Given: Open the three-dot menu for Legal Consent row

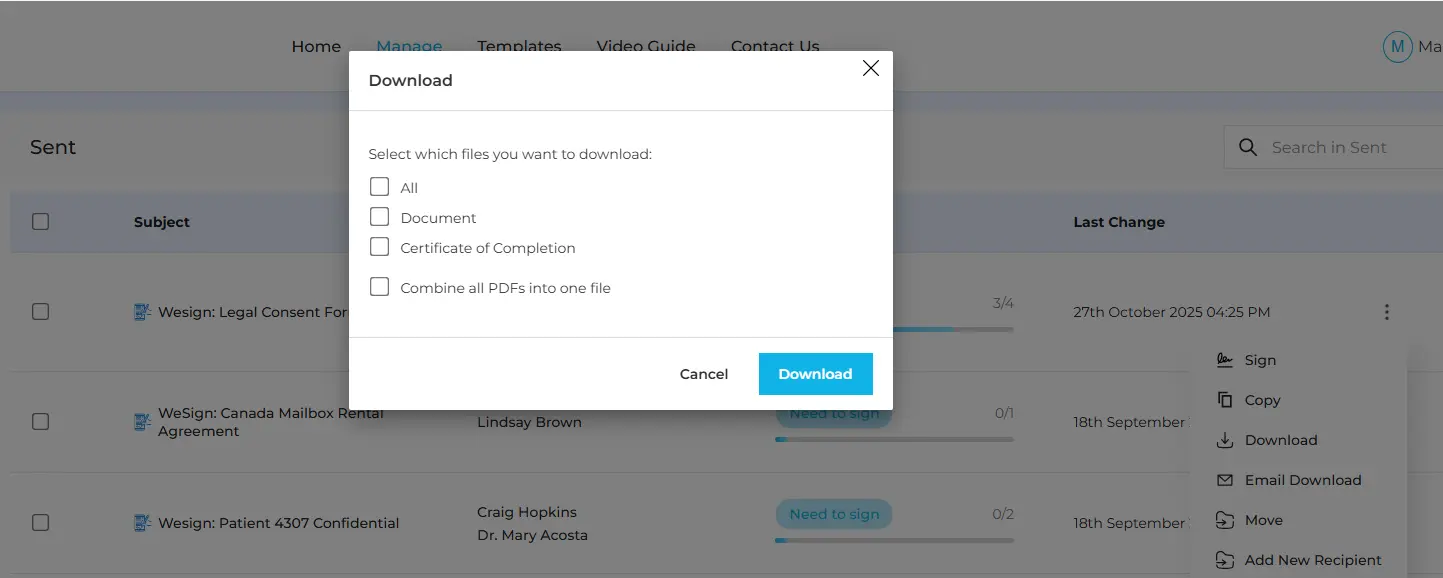Looking at the screenshot, I should (x=1386, y=312).
